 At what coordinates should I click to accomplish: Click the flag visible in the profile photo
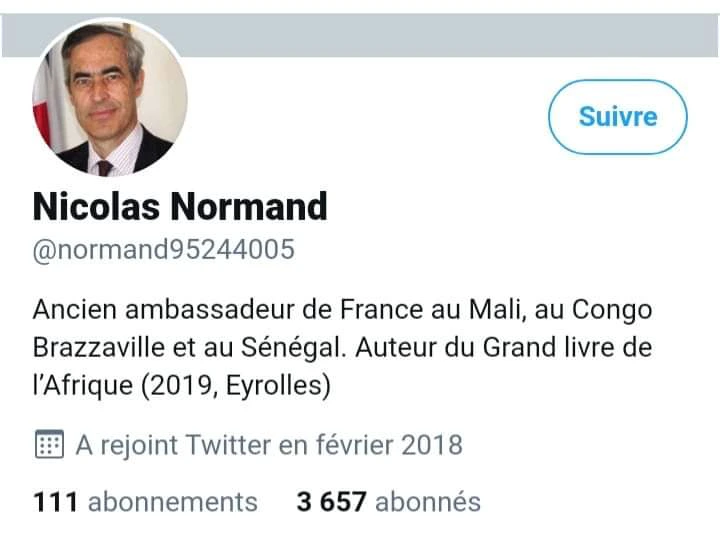tap(43, 112)
